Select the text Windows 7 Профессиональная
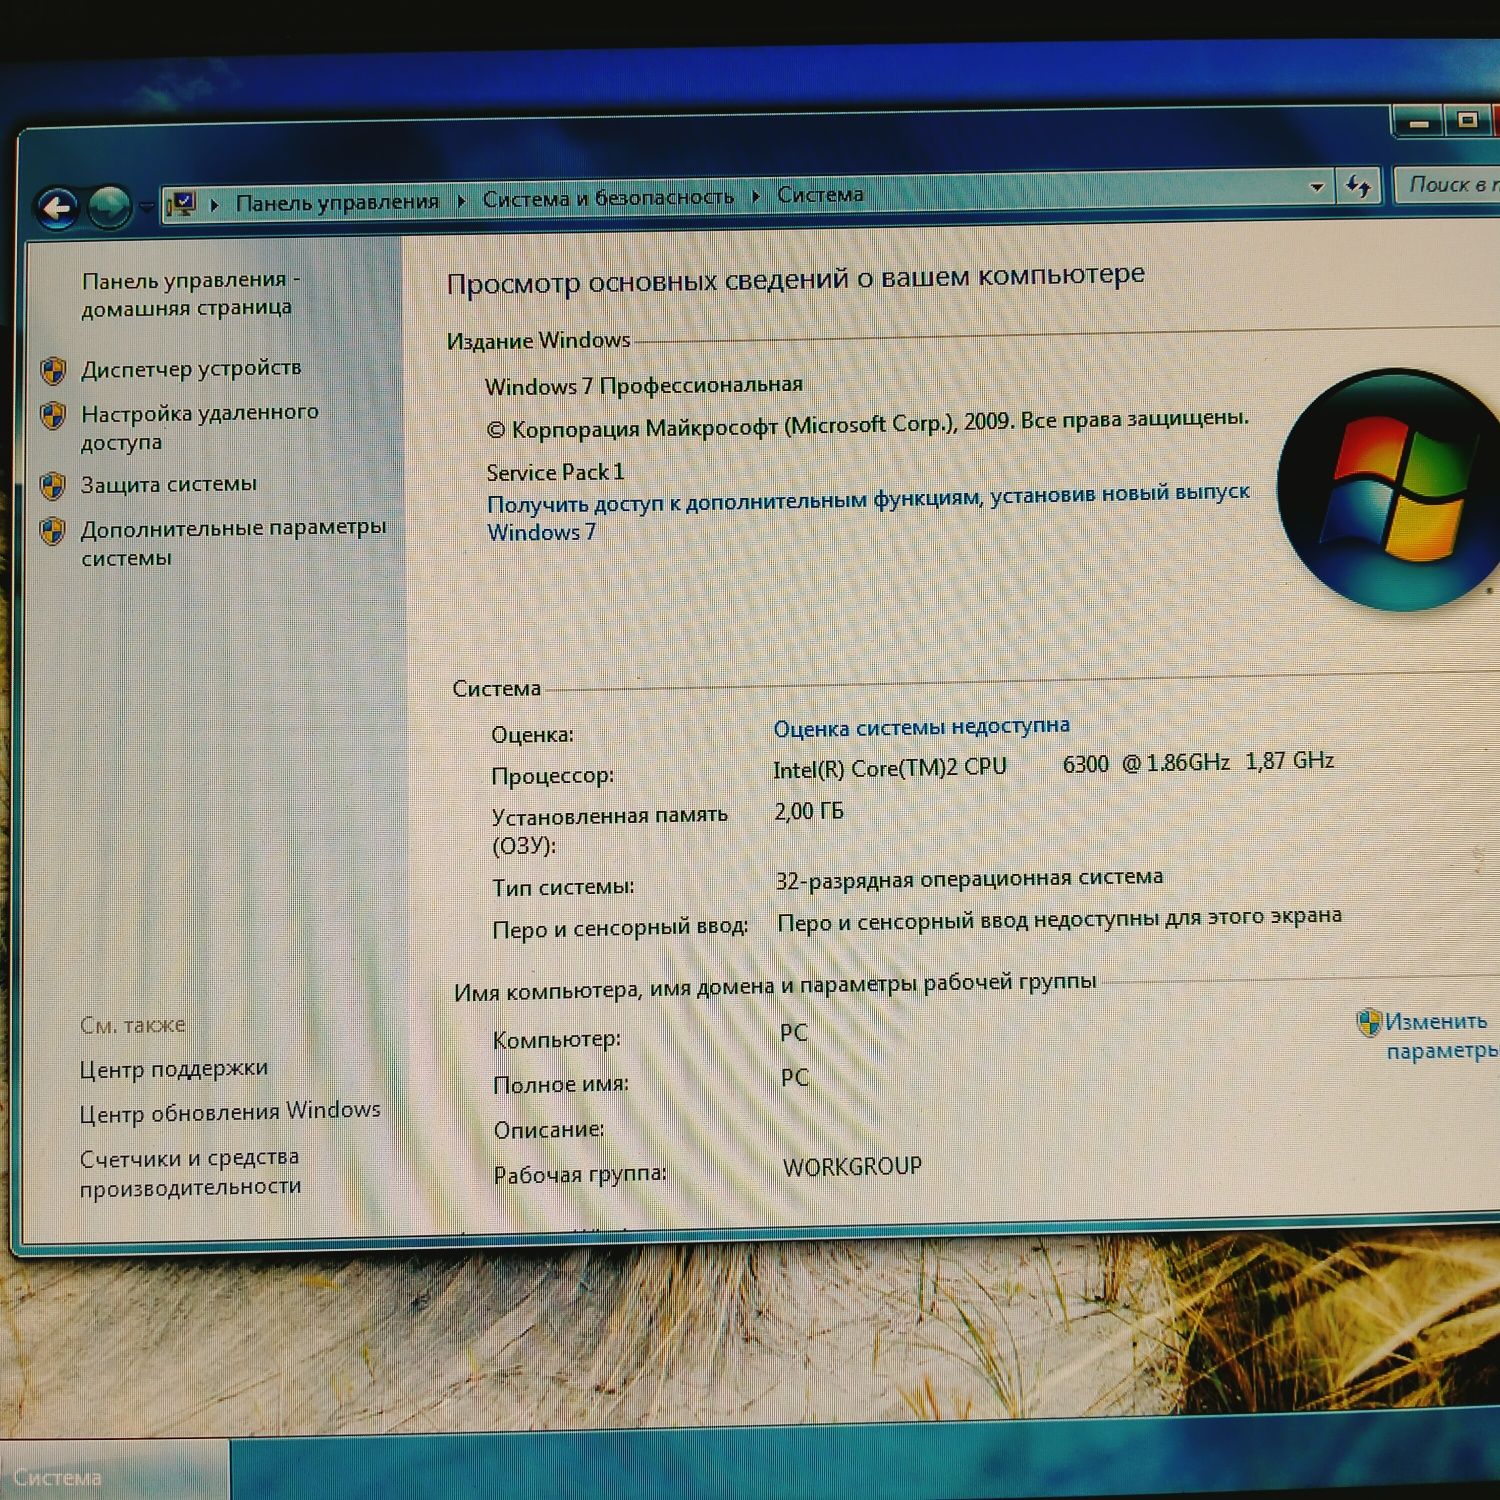The width and height of the screenshot is (1500, 1500). (x=644, y=386)
